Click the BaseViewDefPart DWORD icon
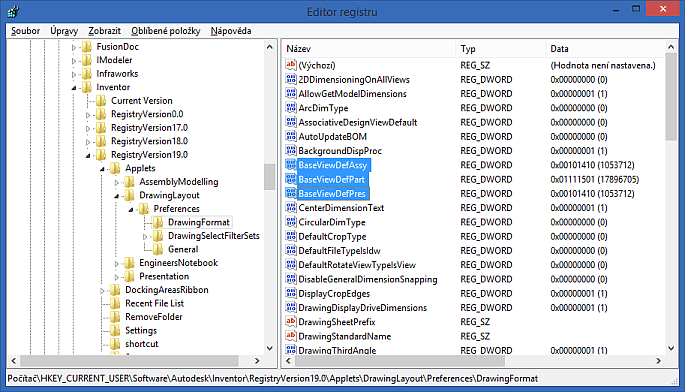685x392 pixels. coord(291,179)
